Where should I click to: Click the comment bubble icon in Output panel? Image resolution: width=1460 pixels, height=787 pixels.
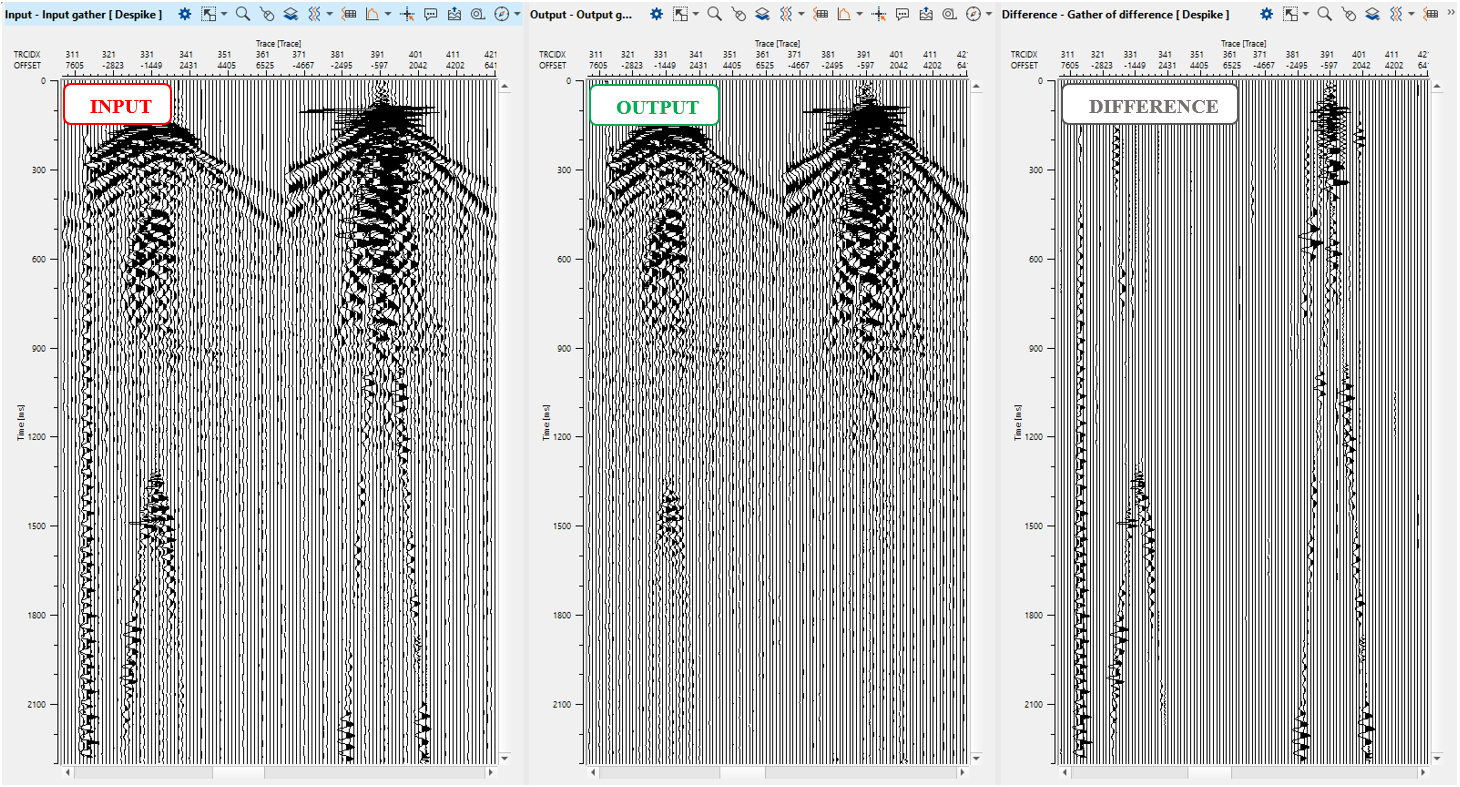[x=903, y=14]
